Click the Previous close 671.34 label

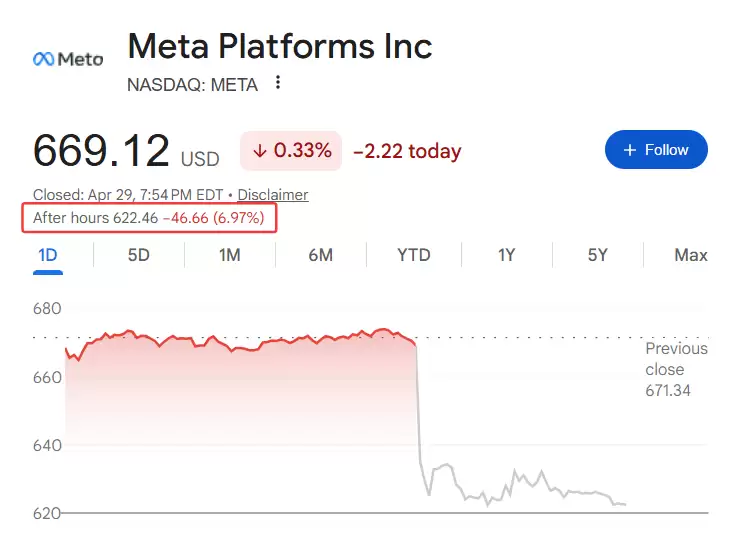(x=675, y=369)
